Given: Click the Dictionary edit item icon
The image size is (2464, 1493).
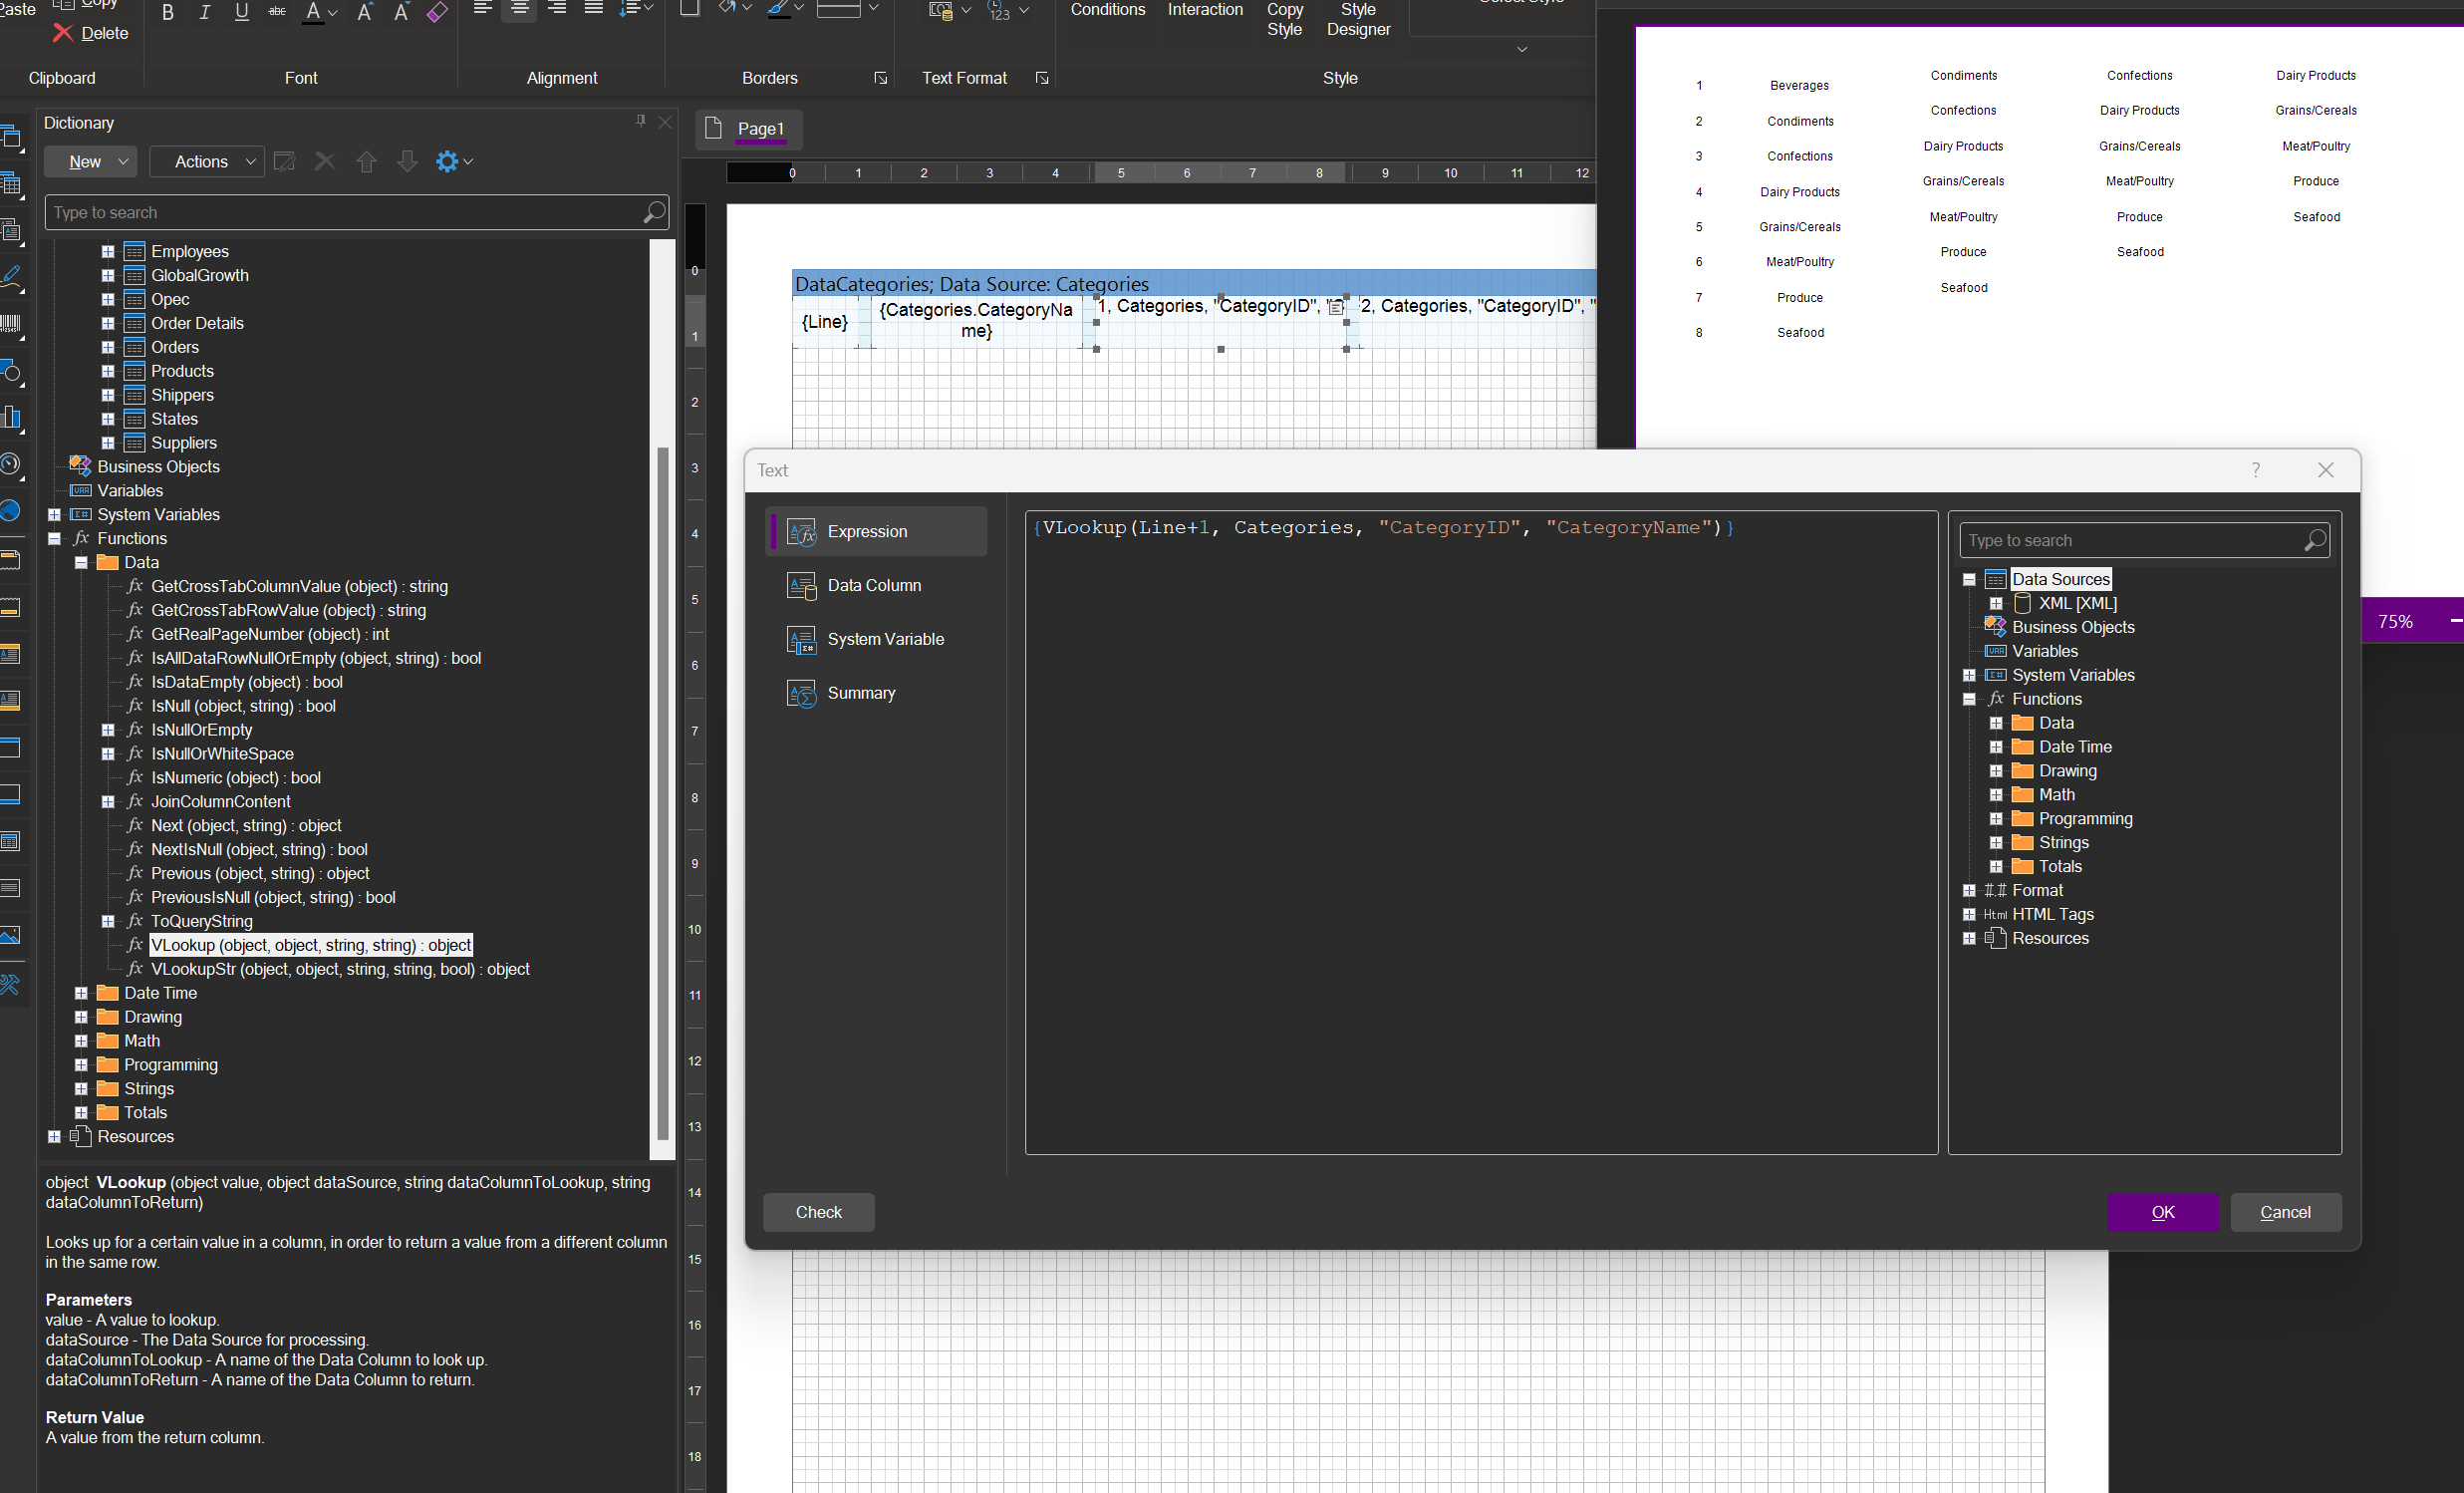Looking at the screenshot, I should point(284,161).
